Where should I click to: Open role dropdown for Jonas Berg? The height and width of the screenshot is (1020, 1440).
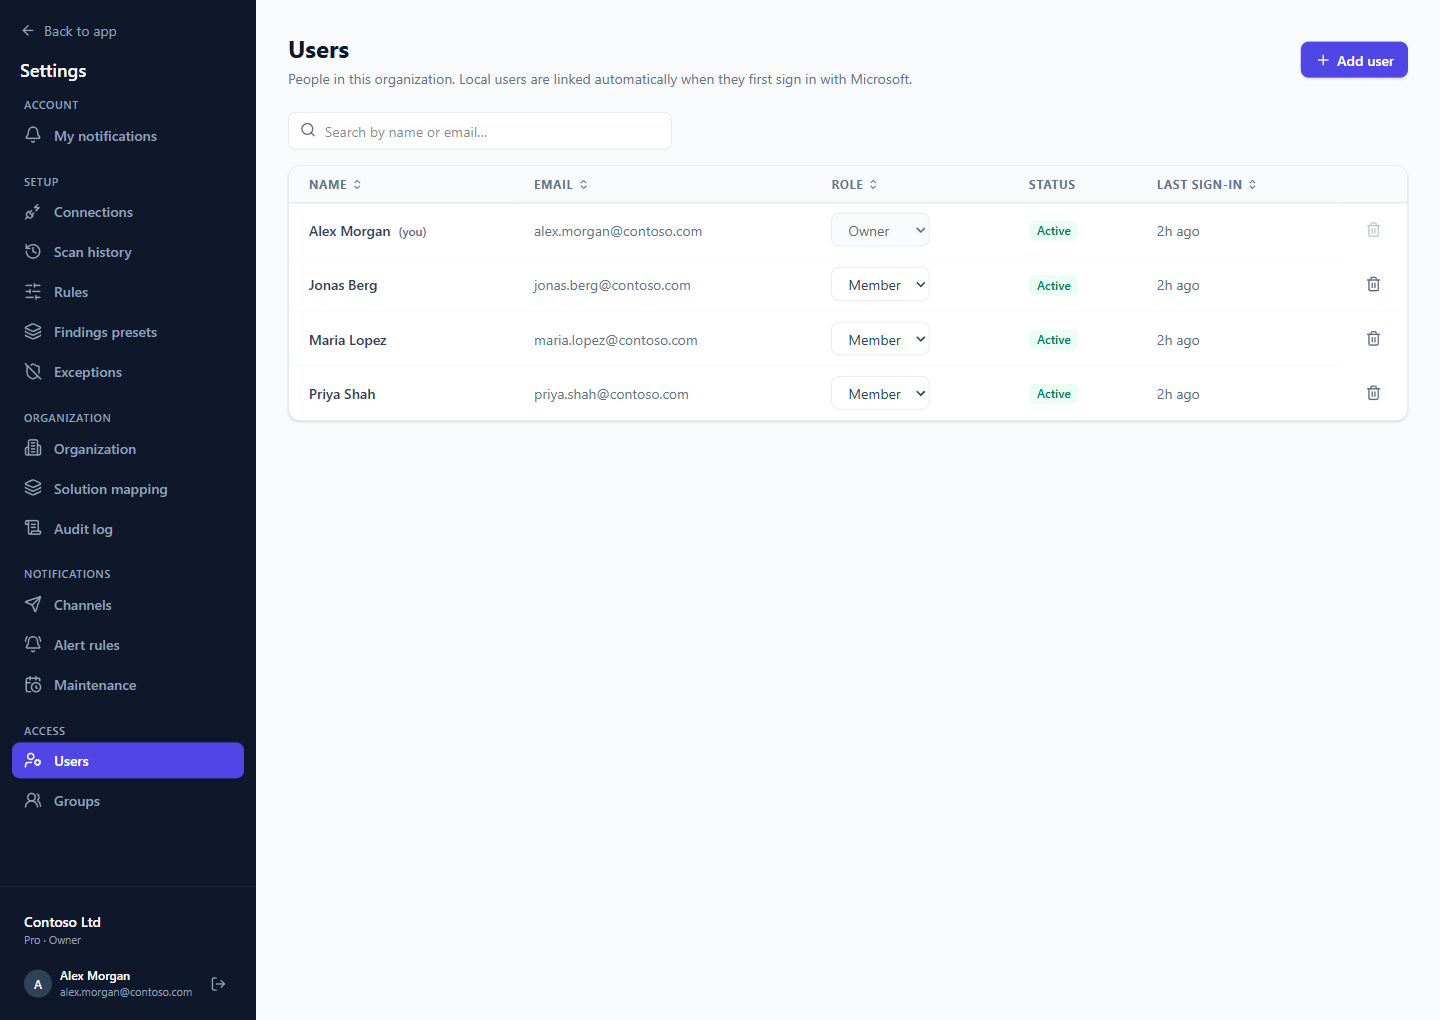click(880, 285)
